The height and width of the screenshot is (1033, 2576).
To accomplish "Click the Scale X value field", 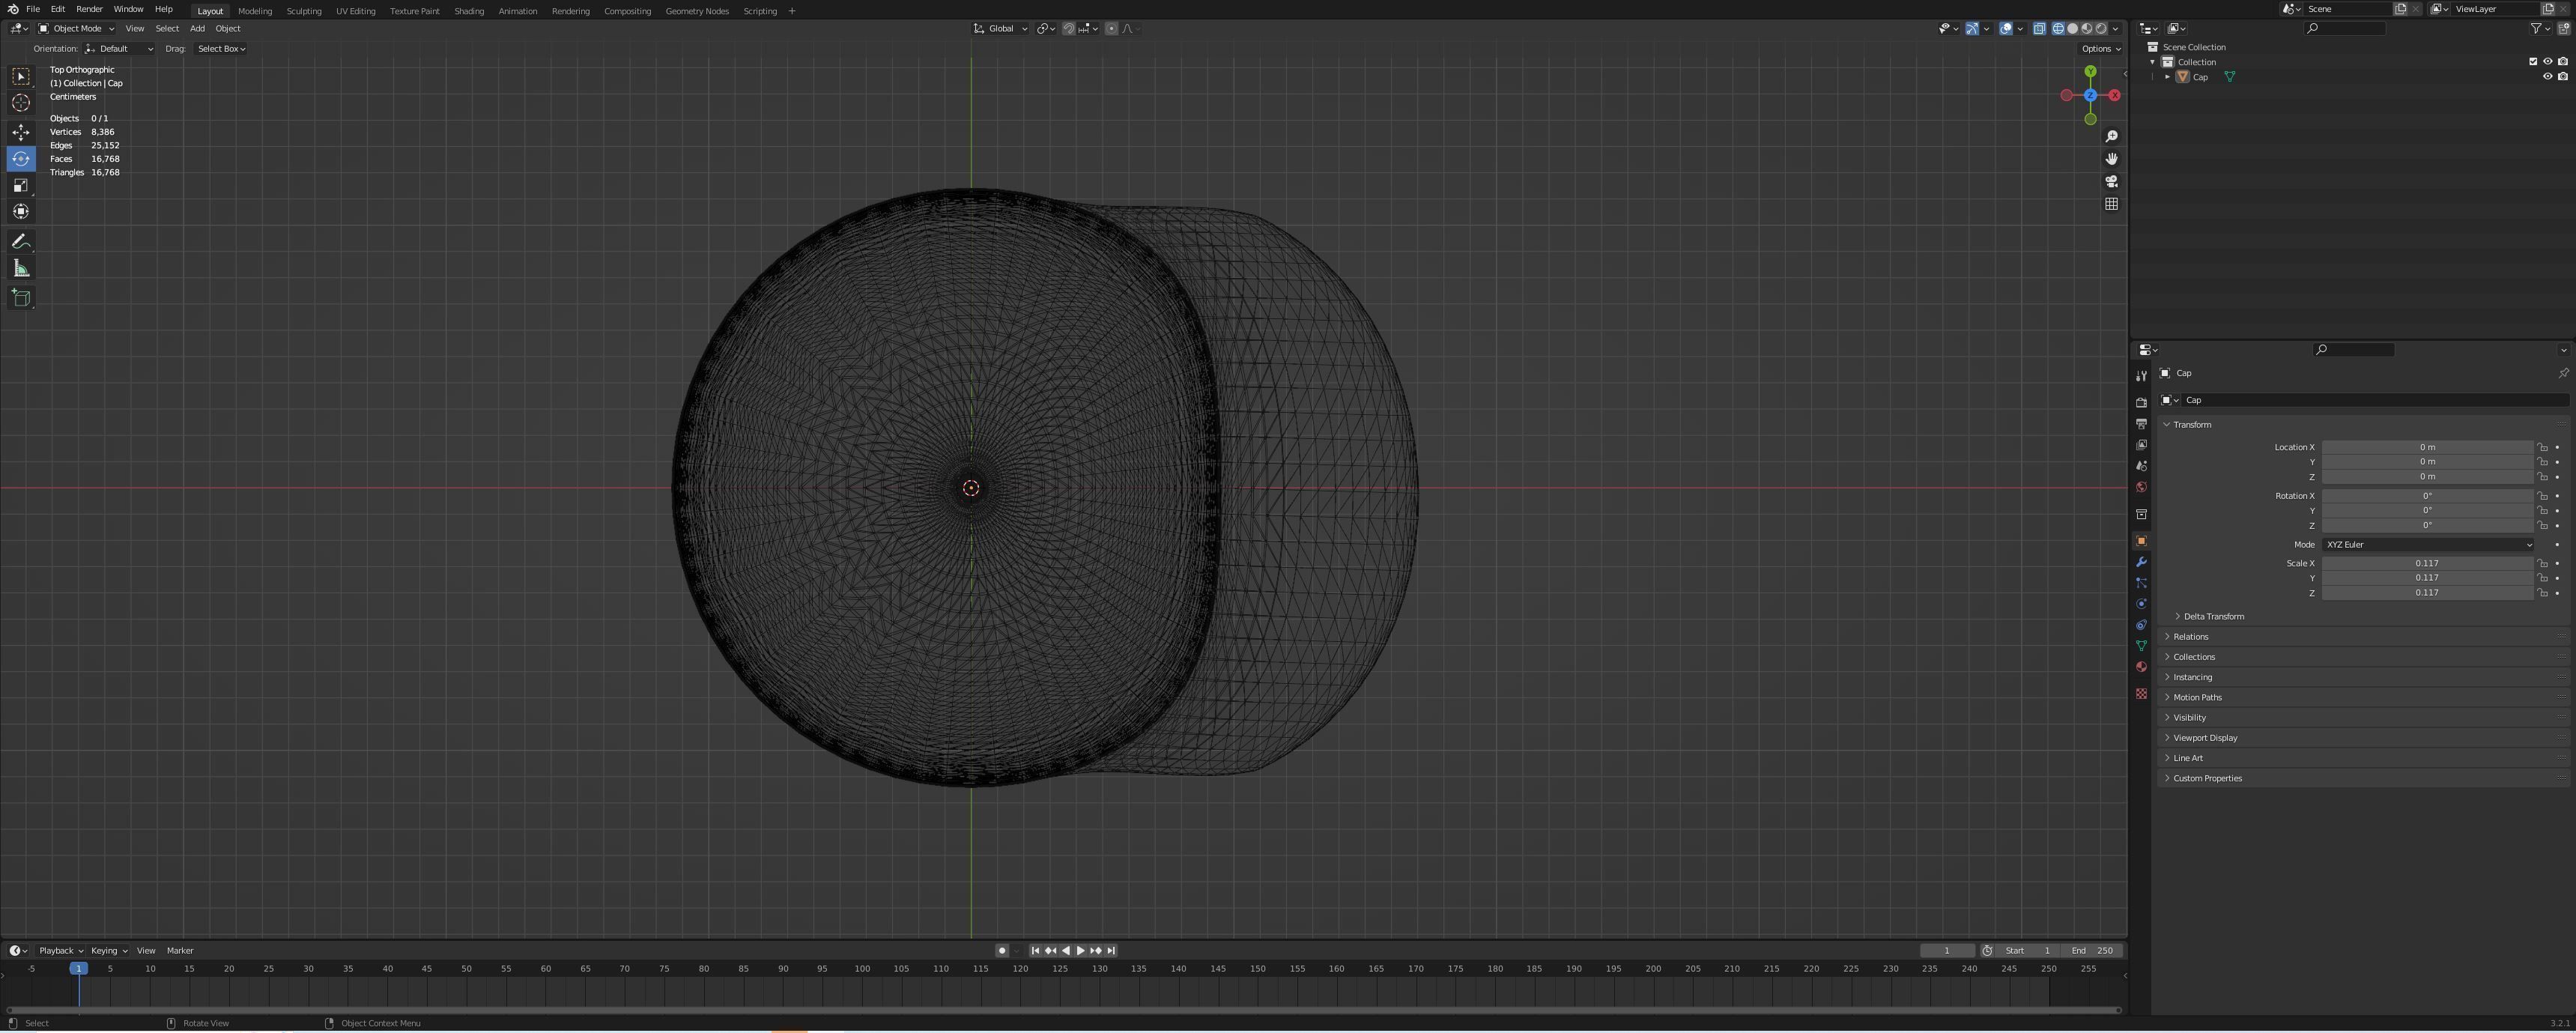I will pyautogui.click(x=2426, y=563).
